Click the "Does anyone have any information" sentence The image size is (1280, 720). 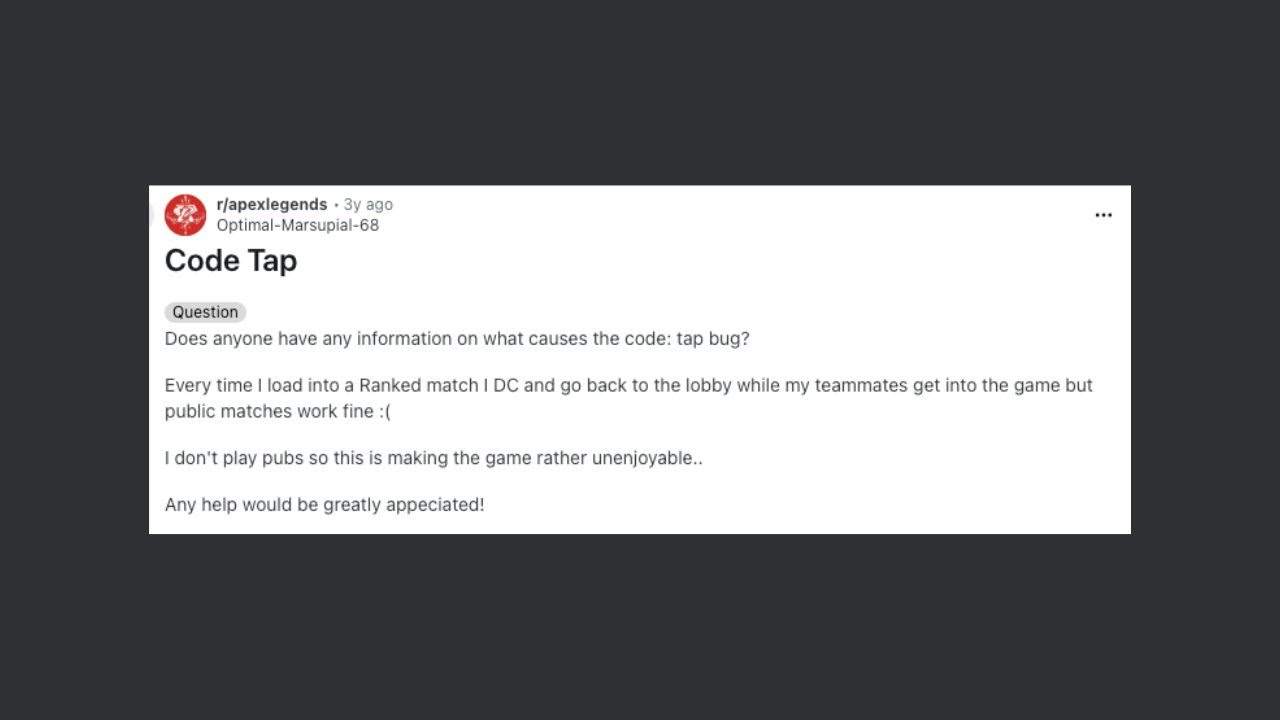tap(457, 339)
